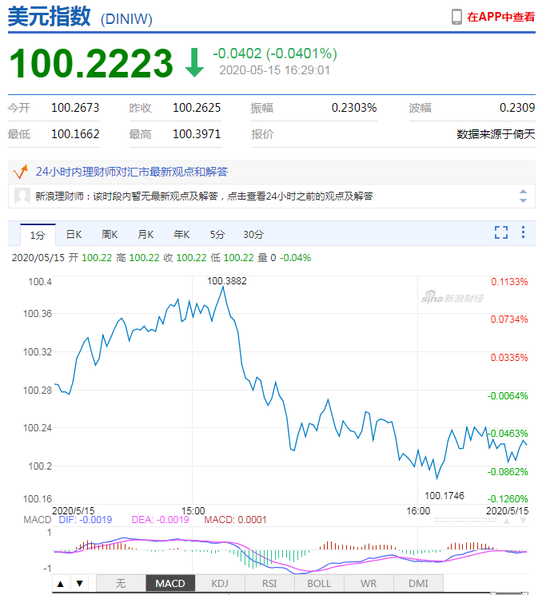Open 24小时内理财师对汇市最新观点和解答 link
Screen dimensions: 550x595
click(x=132, y=172)
